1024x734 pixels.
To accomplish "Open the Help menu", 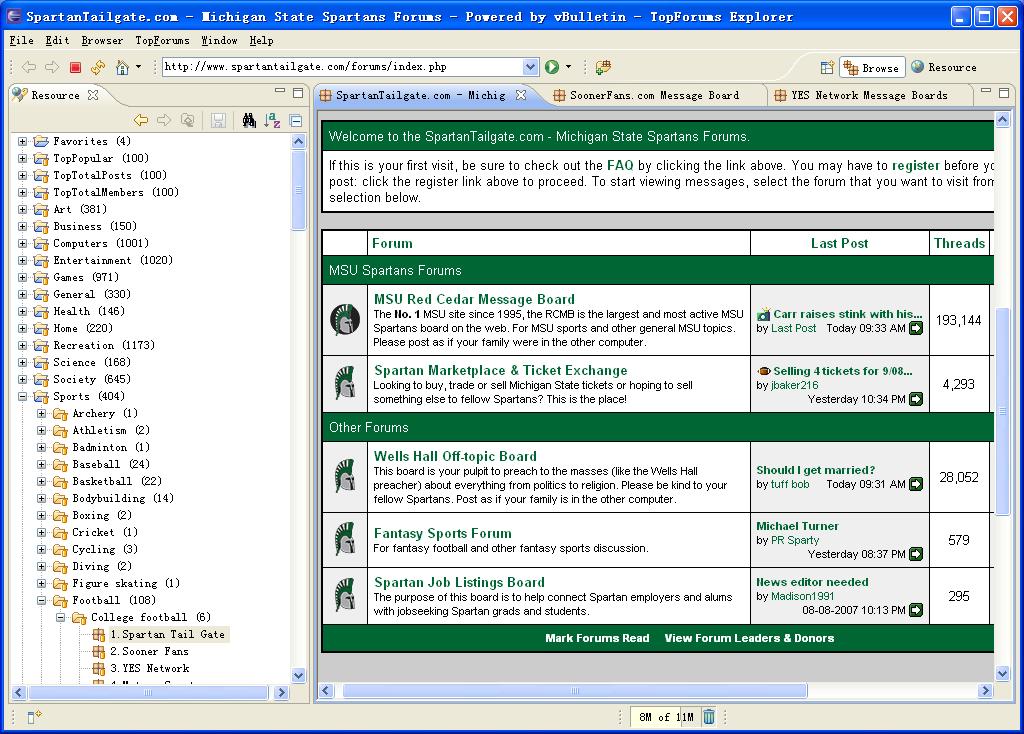I will pyautogui.click(x=261, y=40).
